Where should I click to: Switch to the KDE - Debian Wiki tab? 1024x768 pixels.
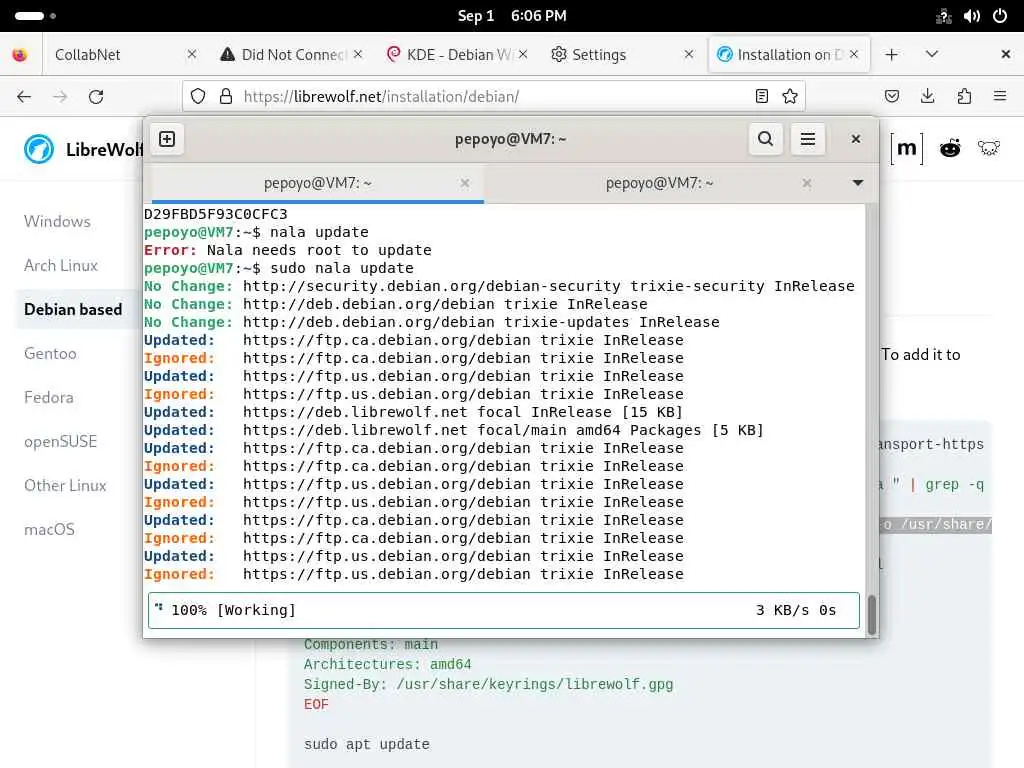click(x=457, y=54)
